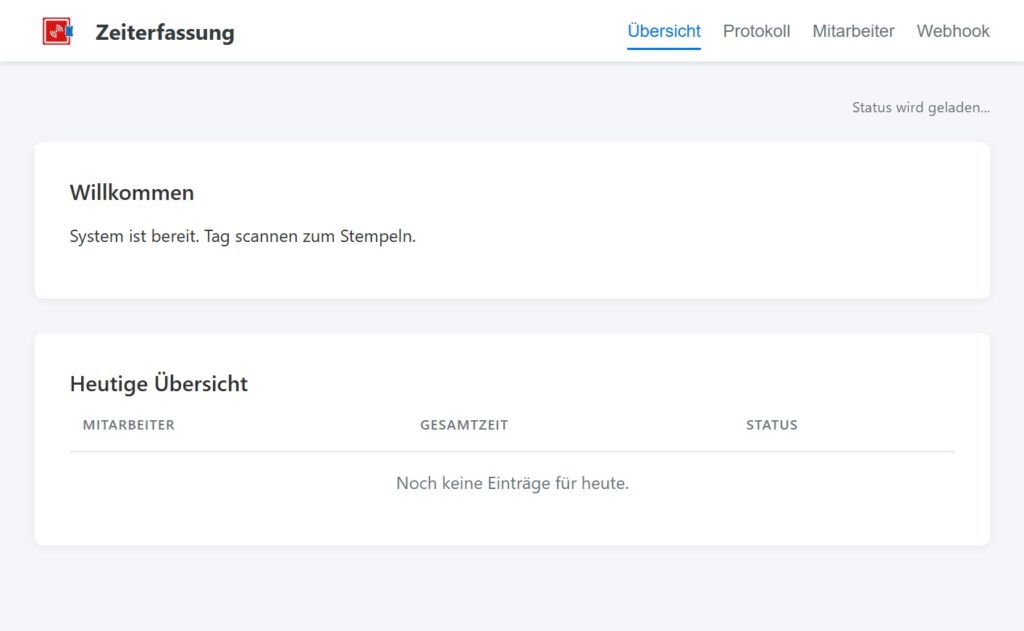Click the divider line under the table headers
This screenshot has width=1024, height=631.
(x=512, y=451)
